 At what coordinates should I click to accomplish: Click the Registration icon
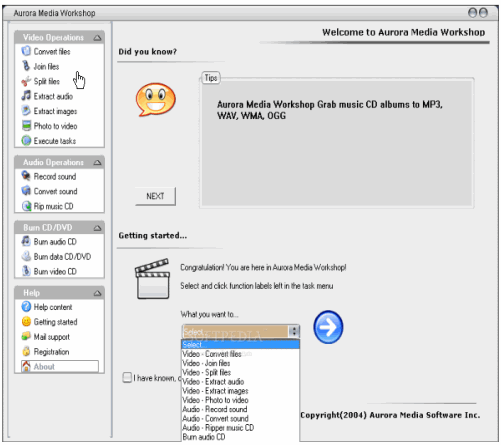pos(26,351)
